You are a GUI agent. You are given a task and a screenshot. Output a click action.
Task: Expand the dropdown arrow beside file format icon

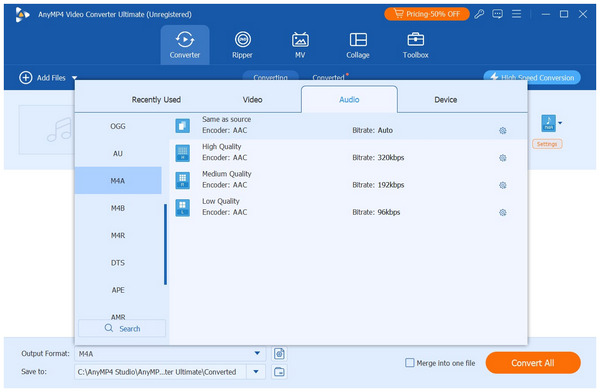[560, 123]
